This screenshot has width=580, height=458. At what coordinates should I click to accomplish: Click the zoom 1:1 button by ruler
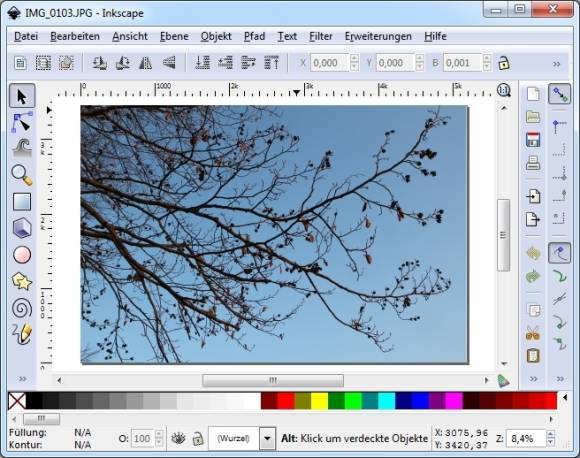click(x=503, y=90)
